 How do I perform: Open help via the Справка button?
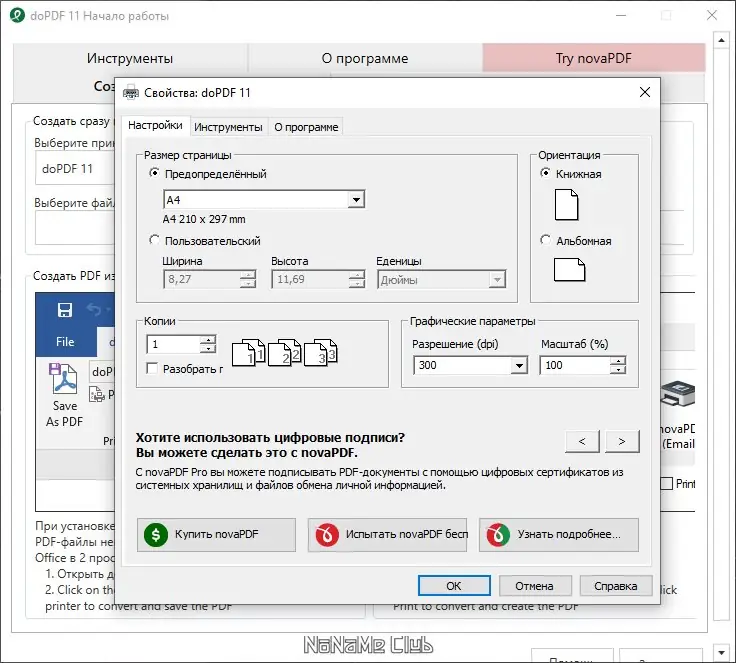(x=616, y=586)
